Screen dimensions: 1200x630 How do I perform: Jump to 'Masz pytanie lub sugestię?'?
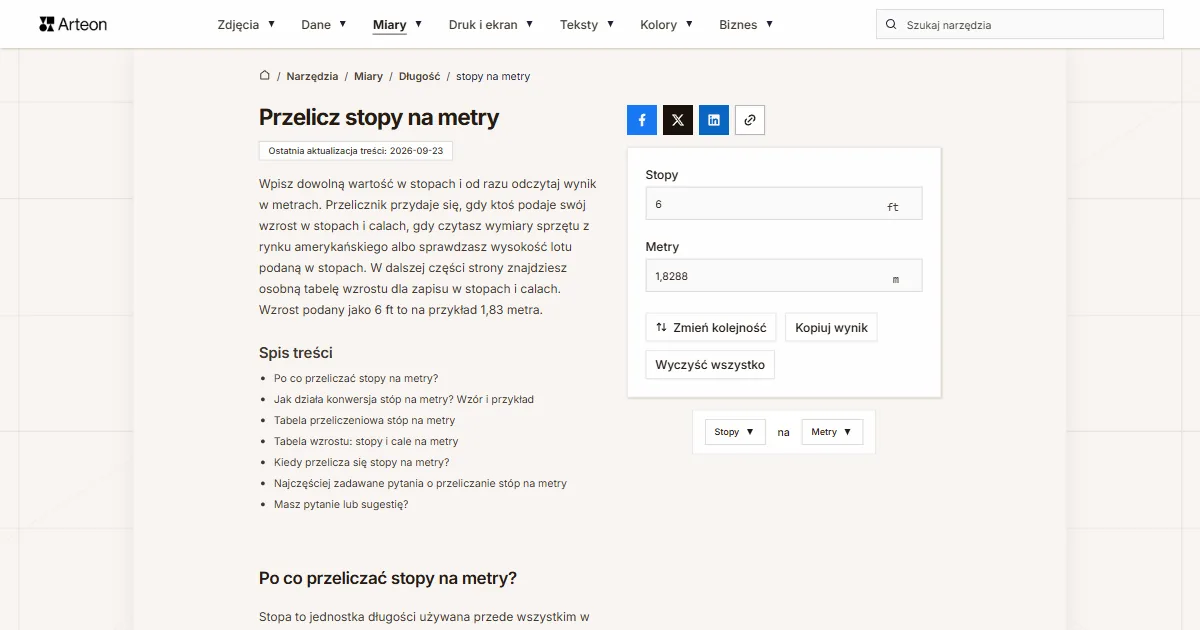(341, 504)
